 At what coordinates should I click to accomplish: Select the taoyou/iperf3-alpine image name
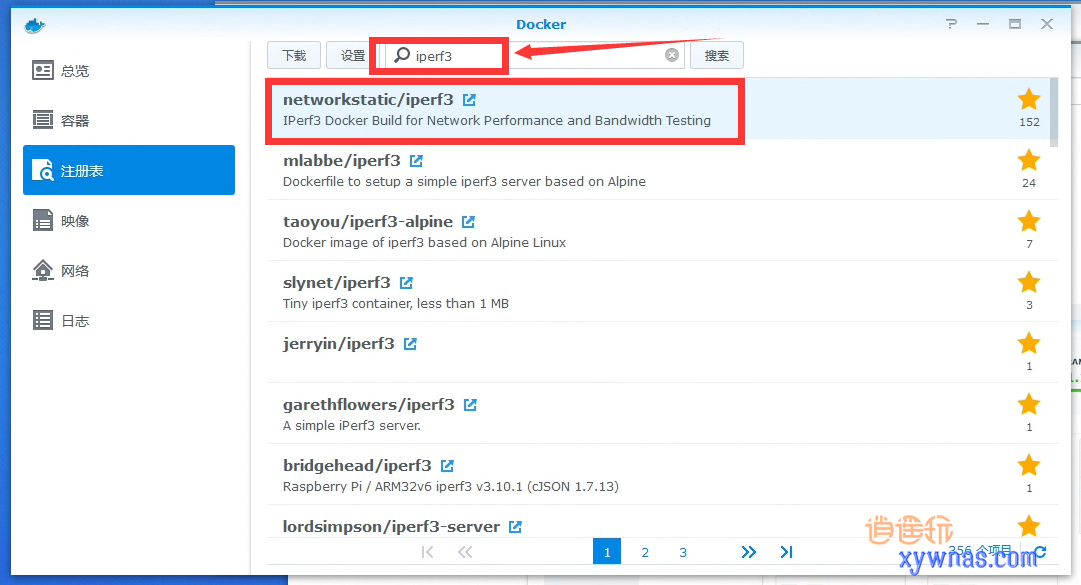point(367,222)
